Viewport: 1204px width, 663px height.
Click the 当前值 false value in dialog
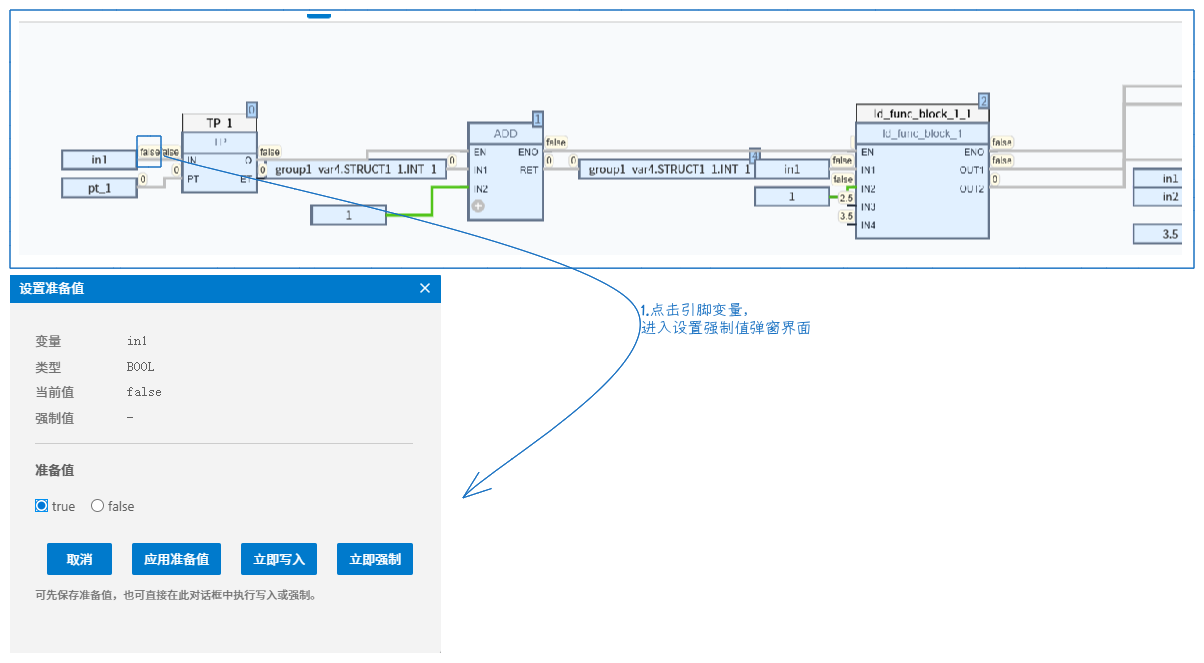tap(144, 392)
